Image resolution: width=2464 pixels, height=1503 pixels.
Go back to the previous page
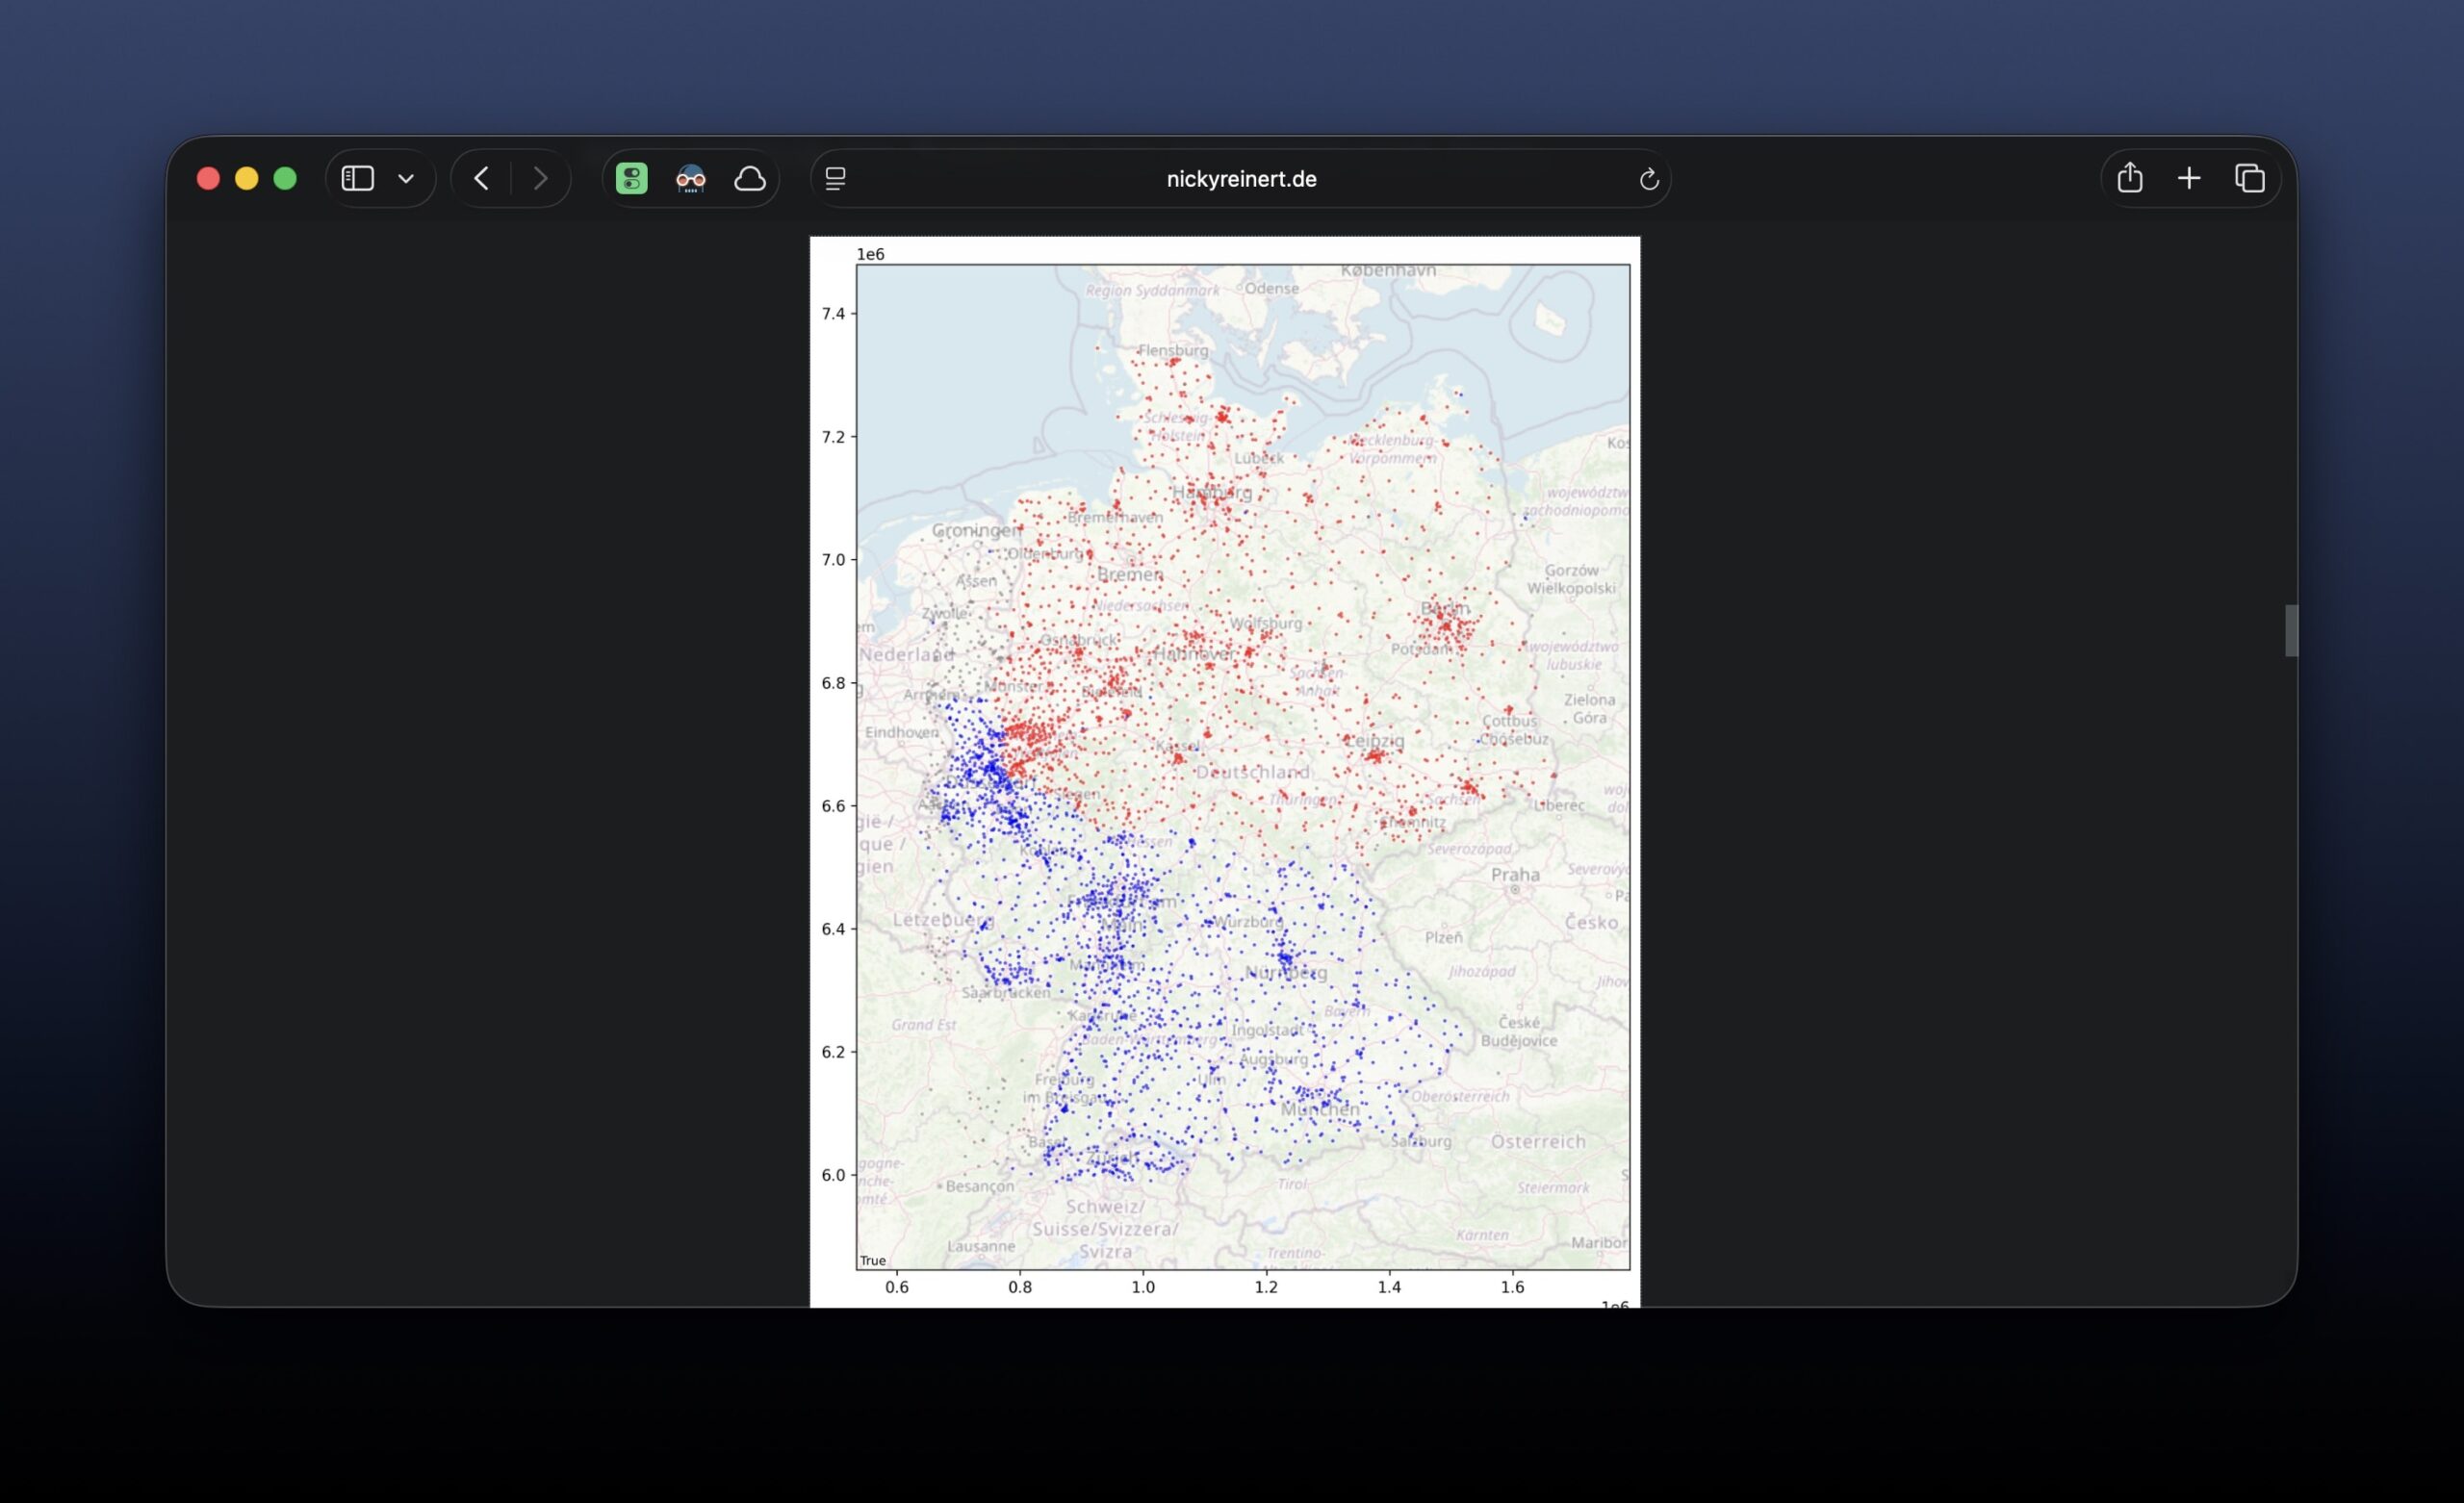[x=481, y=178]
